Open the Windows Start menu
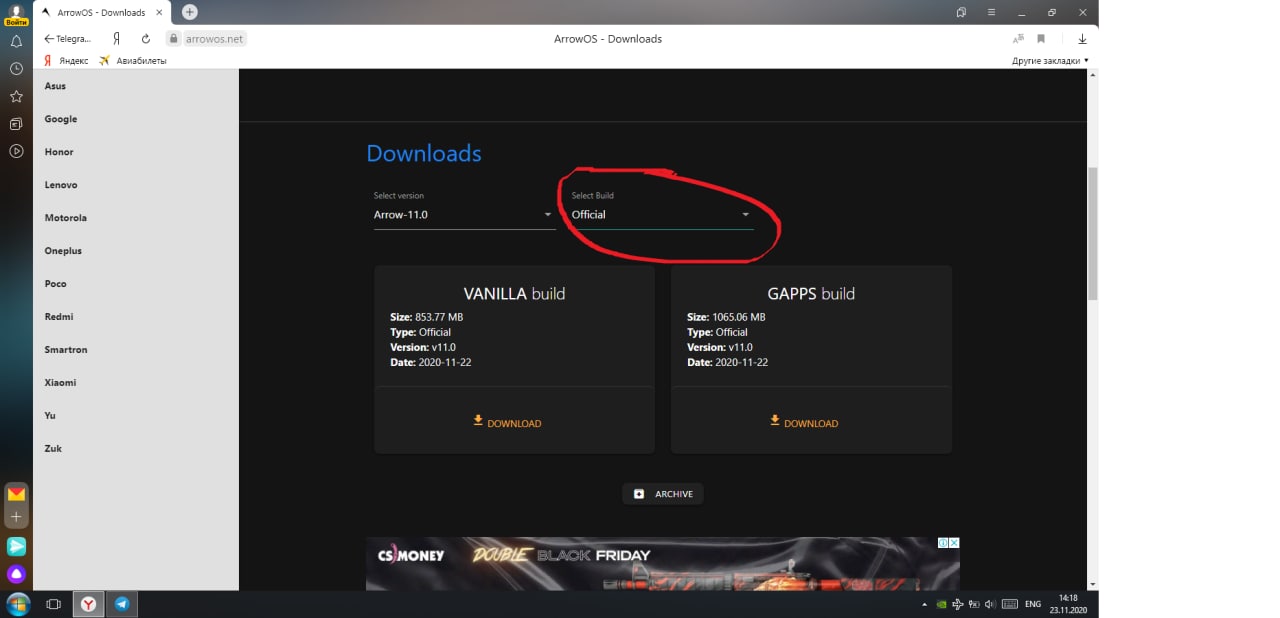Screen dimensions: 1280x618 coord(19,604)
